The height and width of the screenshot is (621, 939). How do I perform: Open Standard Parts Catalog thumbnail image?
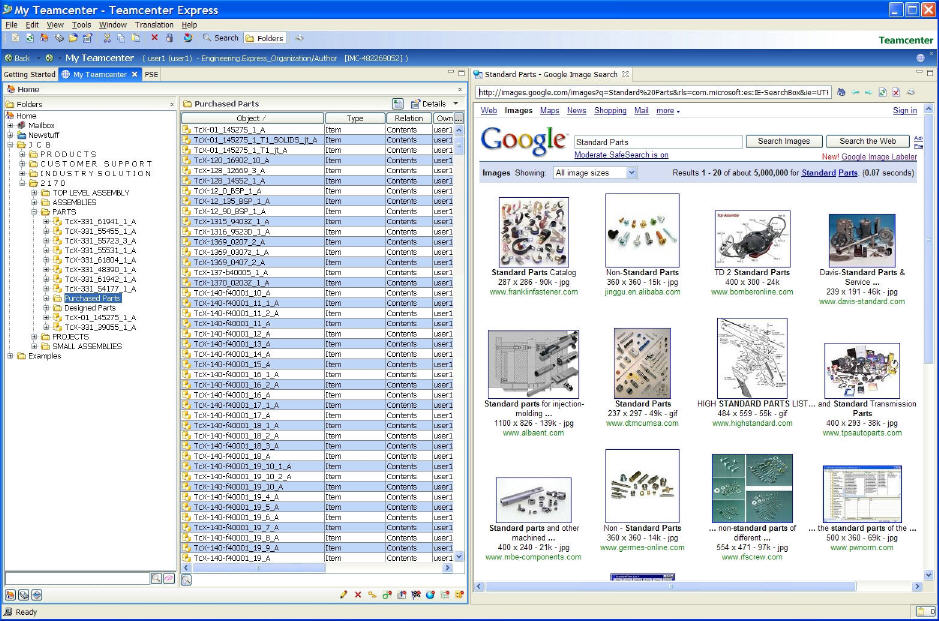[x=534, y=232]
